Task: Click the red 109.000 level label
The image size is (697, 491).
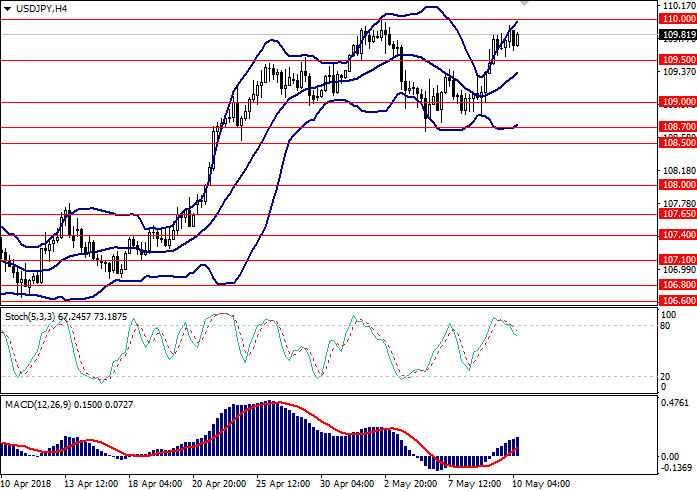Action: point(678,102)
